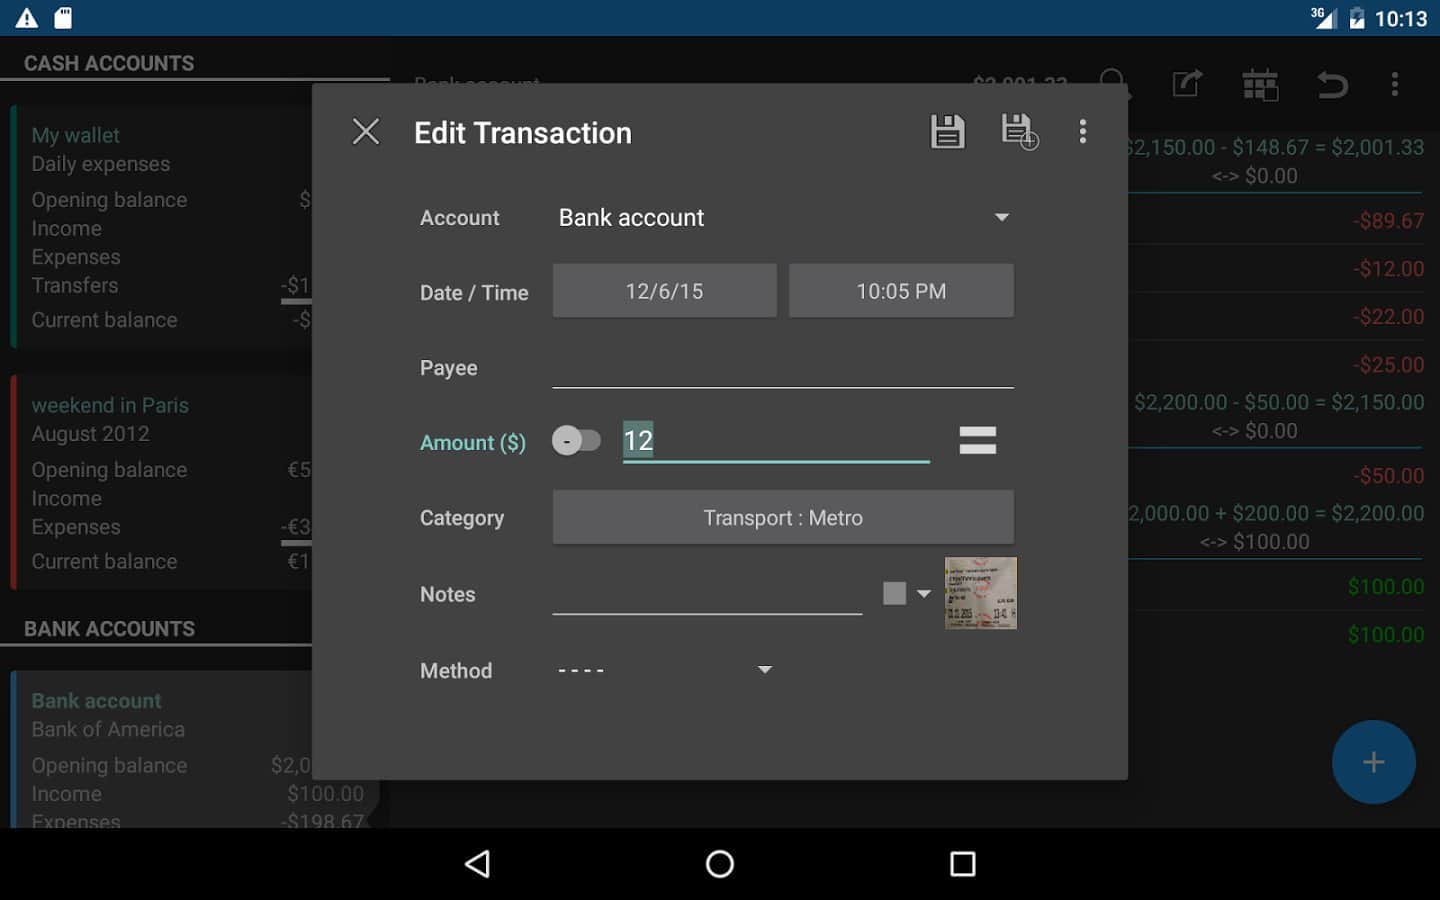Image resolution: width=1440 pixels, height=900 pixels.
Task: Close the Edit Transaction dialog
Action: [366, 132]
